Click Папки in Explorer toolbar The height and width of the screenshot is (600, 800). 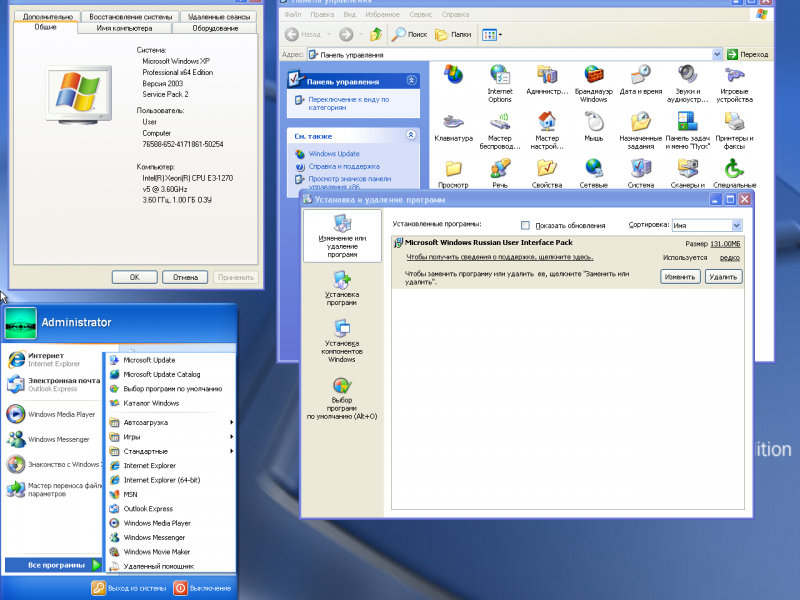click(453, 34)
